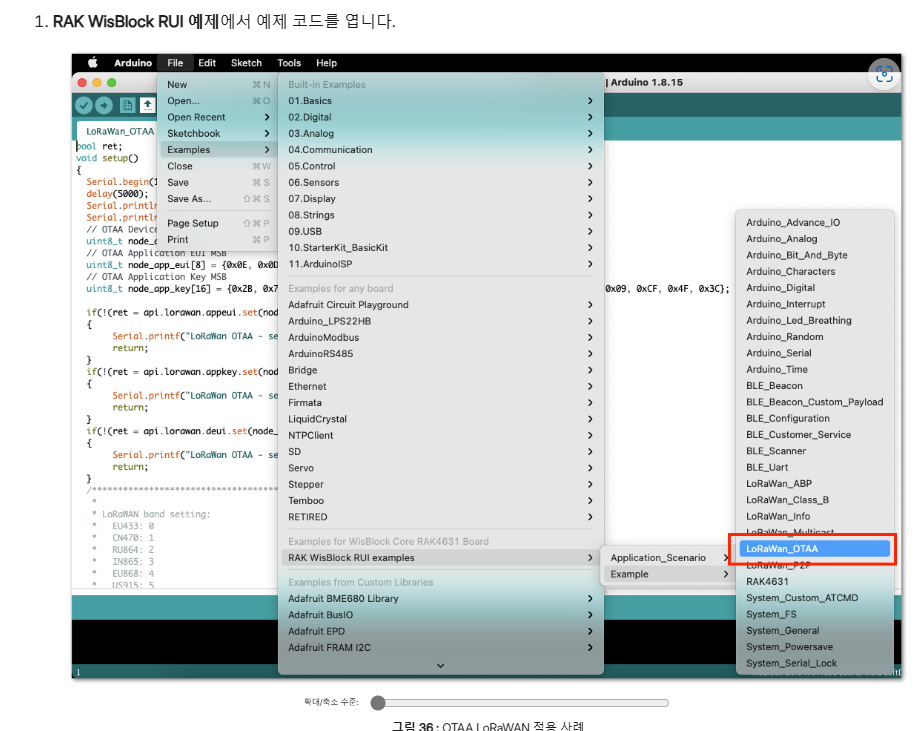Choose Save As... menu entry
Image resolution: width=915 pixels, height=731 pixels.
point(217,199)
